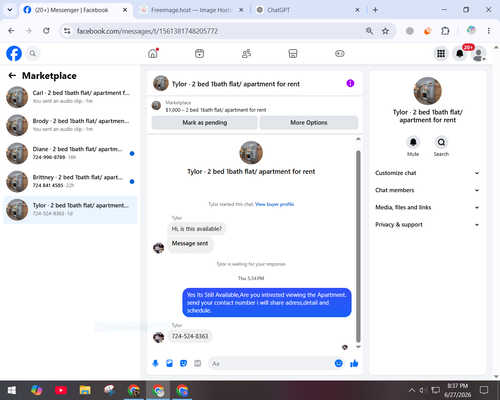Go back in browser history
Viewport: 500px width, 400px height.
[11, 31]
